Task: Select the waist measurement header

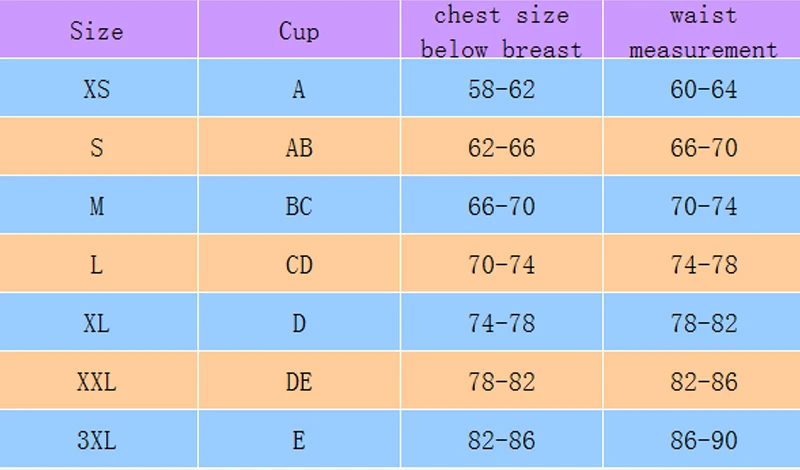Action: [702, 29]
